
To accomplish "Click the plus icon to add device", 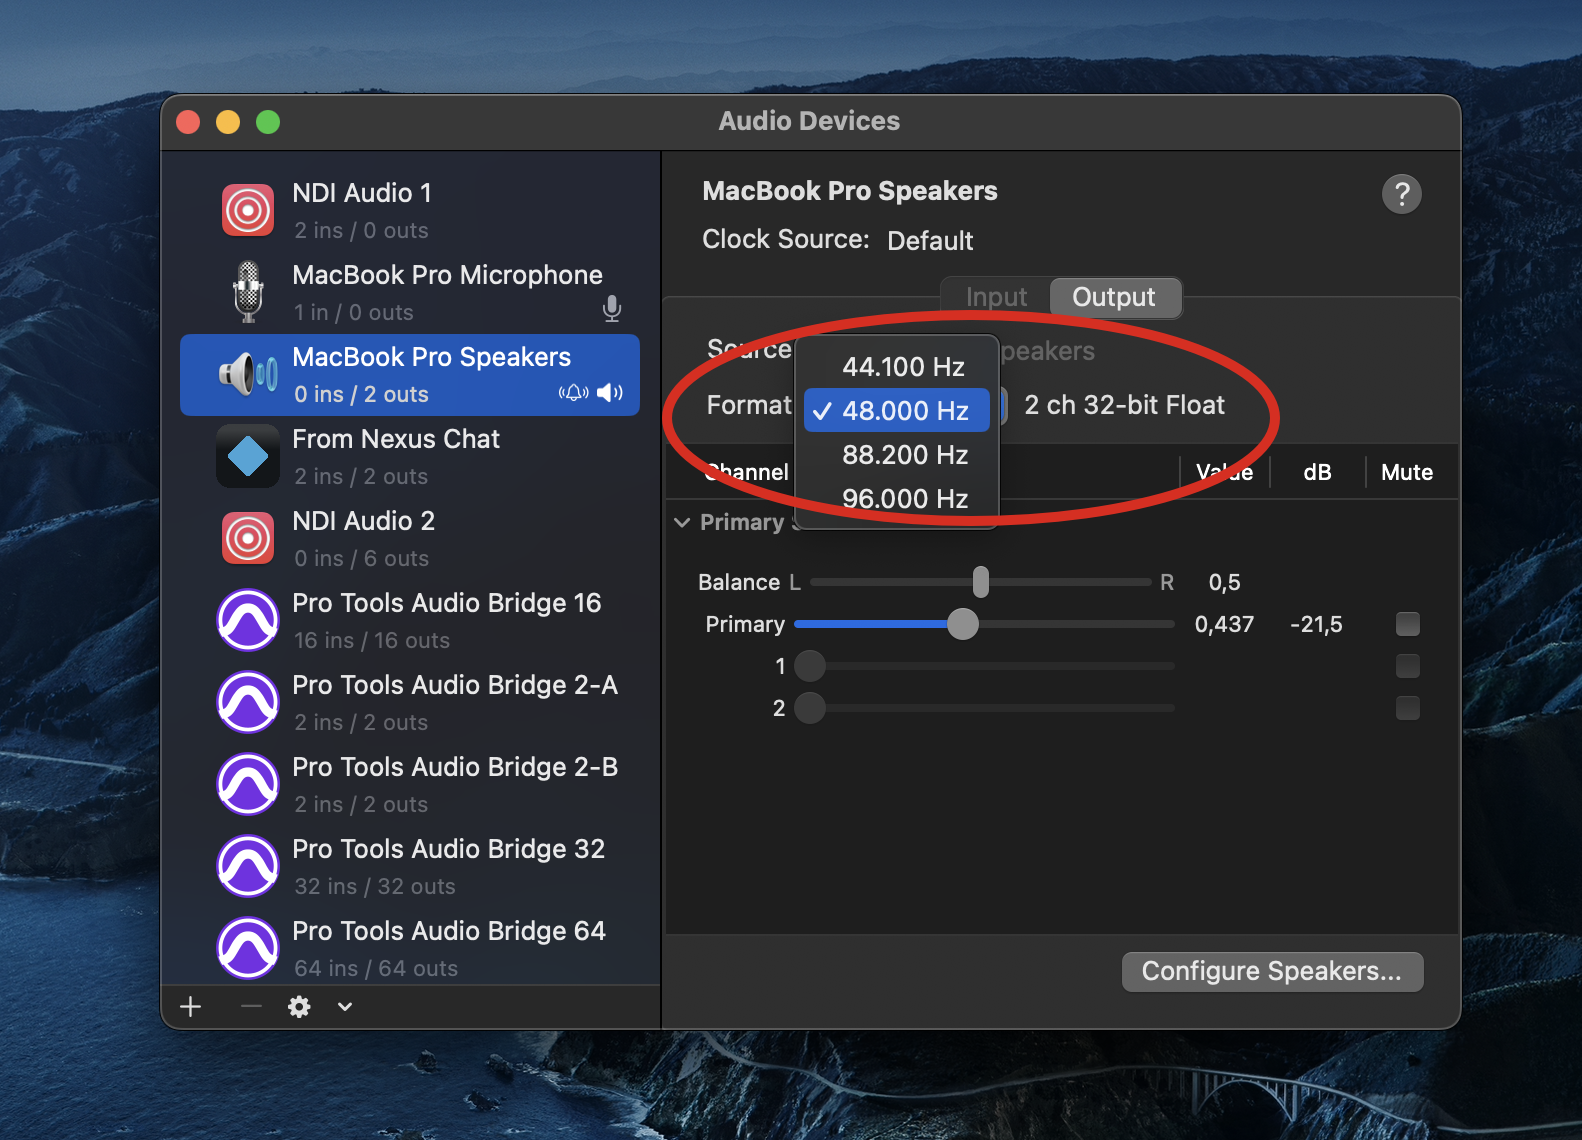I will coord(191,1007).
